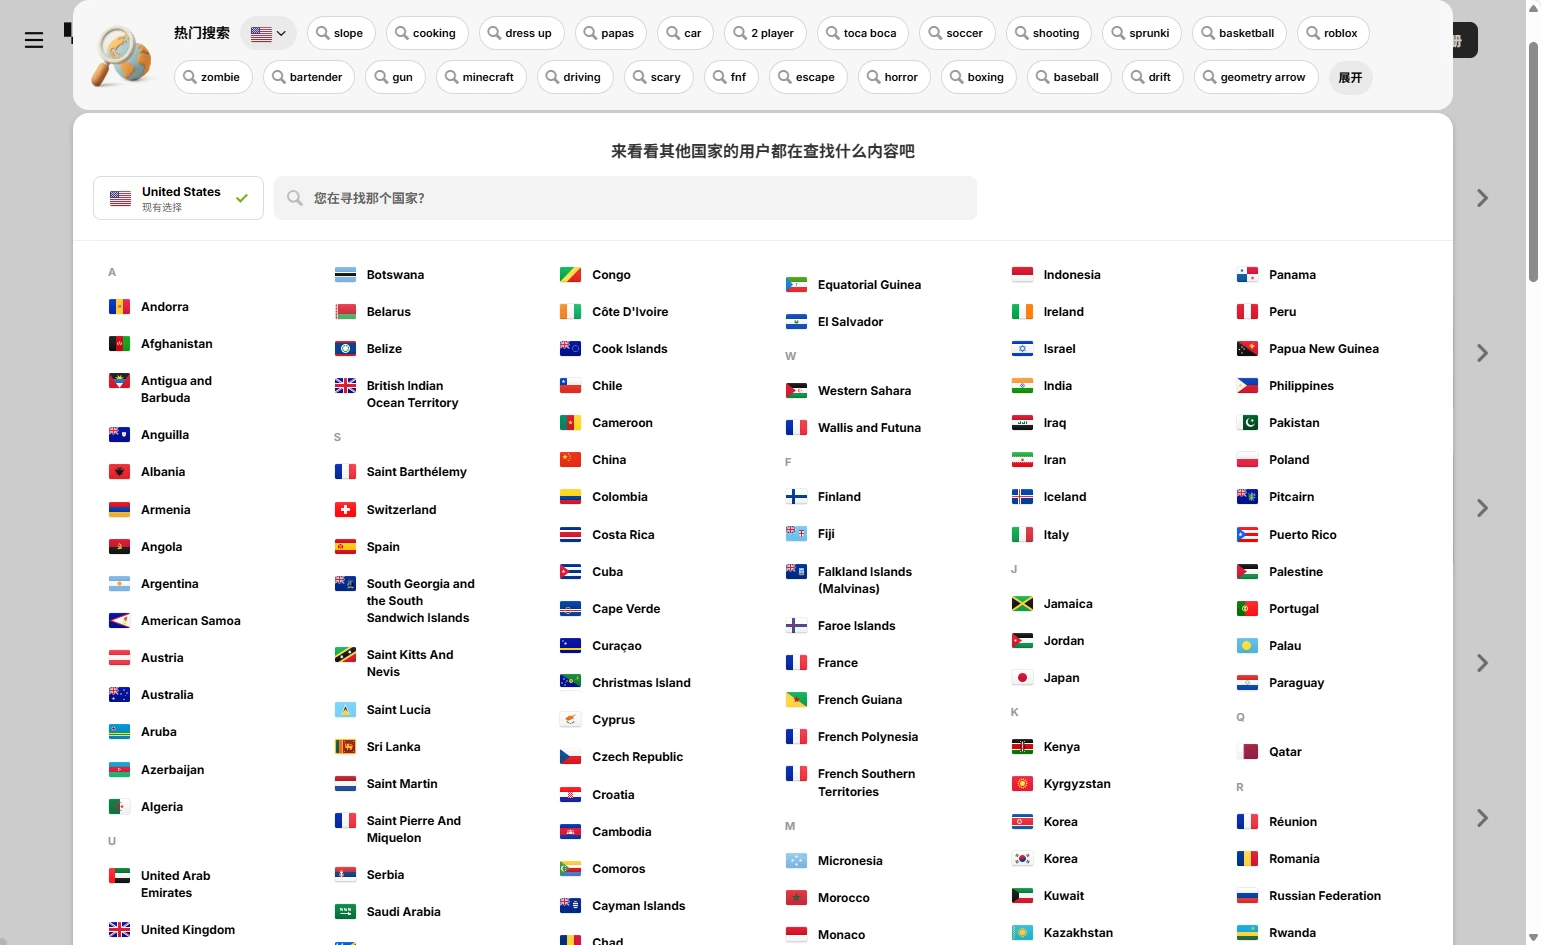Select the currently chosen United States option
This screenshot has width=1541, height=945.
click(x=178, y=198)
